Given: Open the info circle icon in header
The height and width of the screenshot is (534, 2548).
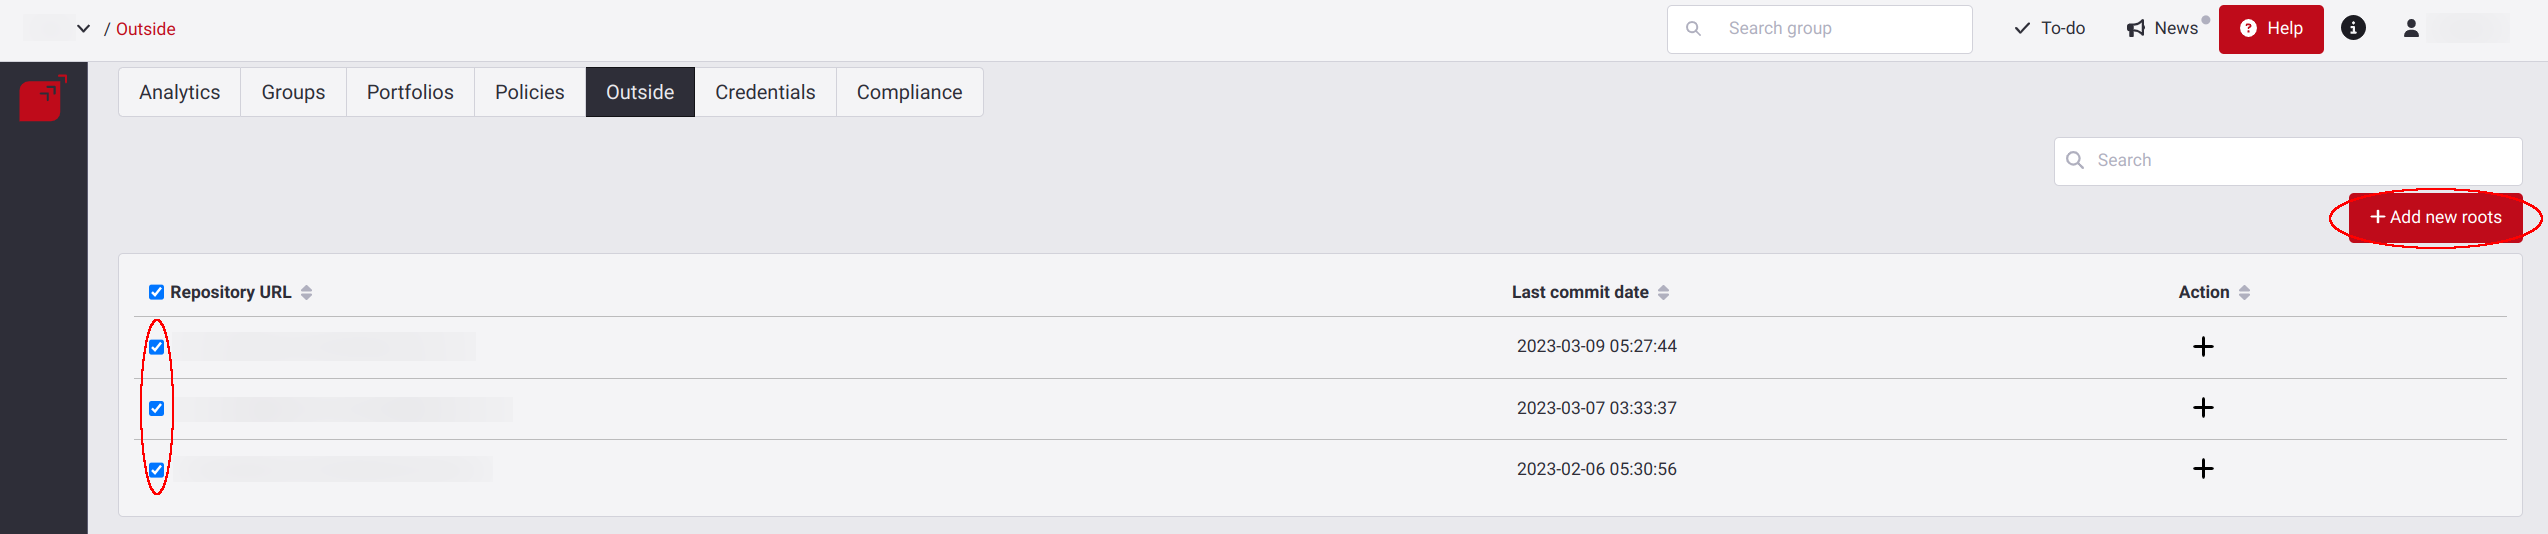Looking at the screenshot, I should pos(2353,28).
